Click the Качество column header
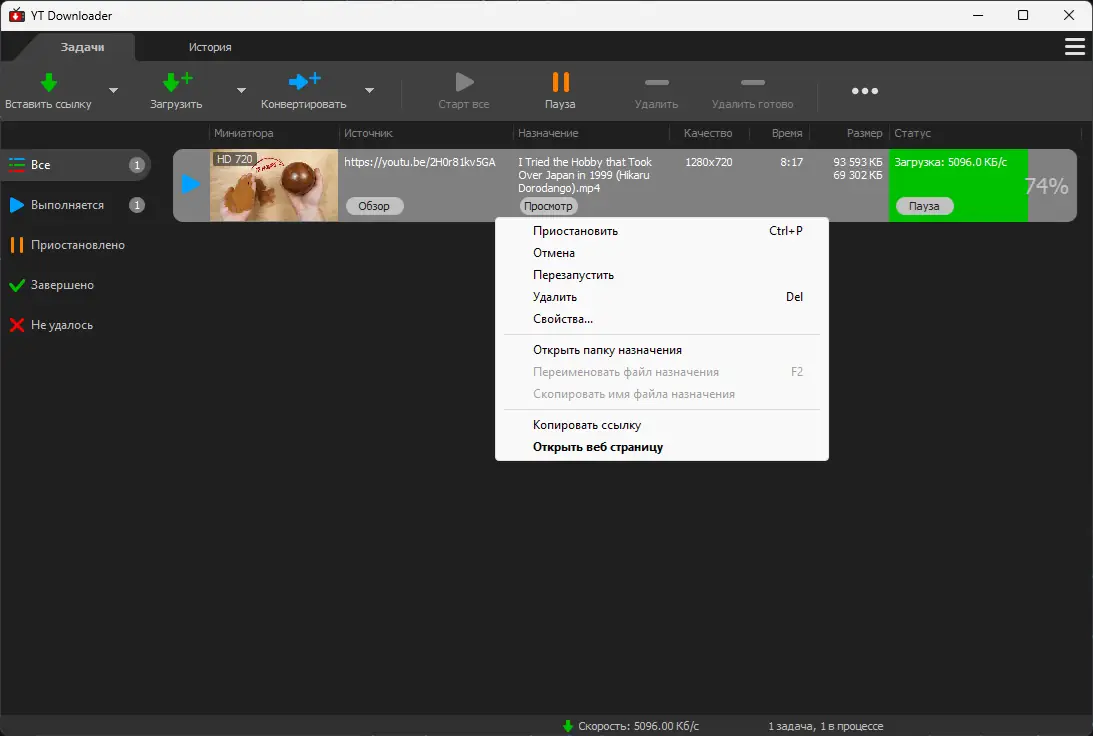 [708, 133]
